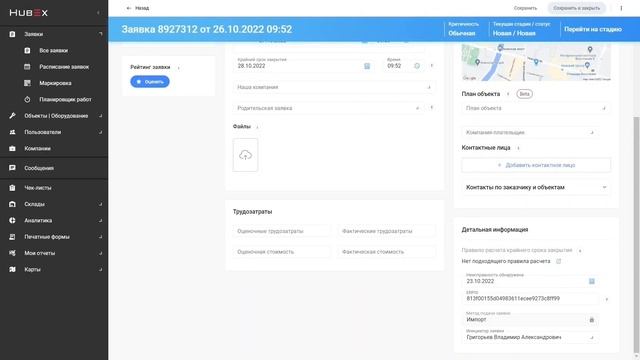
Task: Click Добавить контактное лицо button
Action: [x=536, y=165]
